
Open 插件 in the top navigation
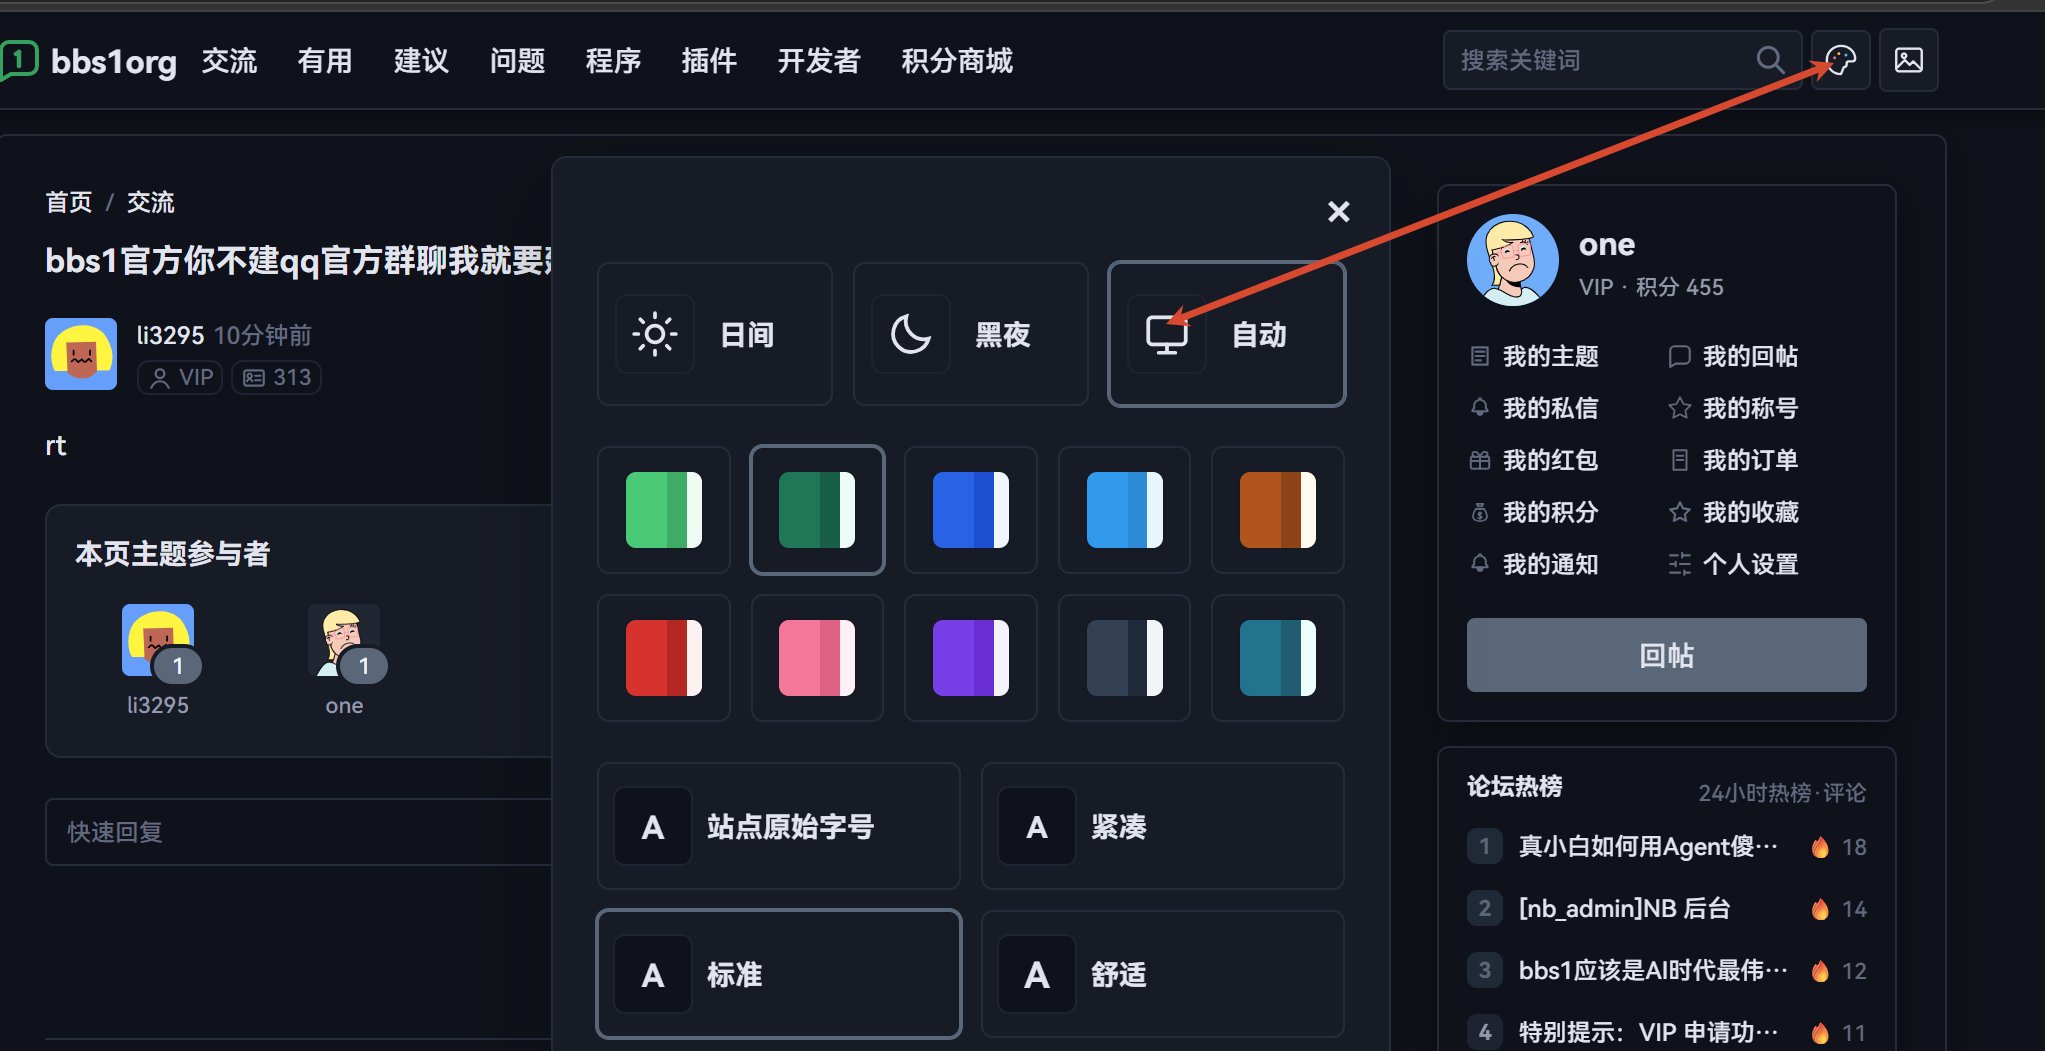[x=709, y=61]
